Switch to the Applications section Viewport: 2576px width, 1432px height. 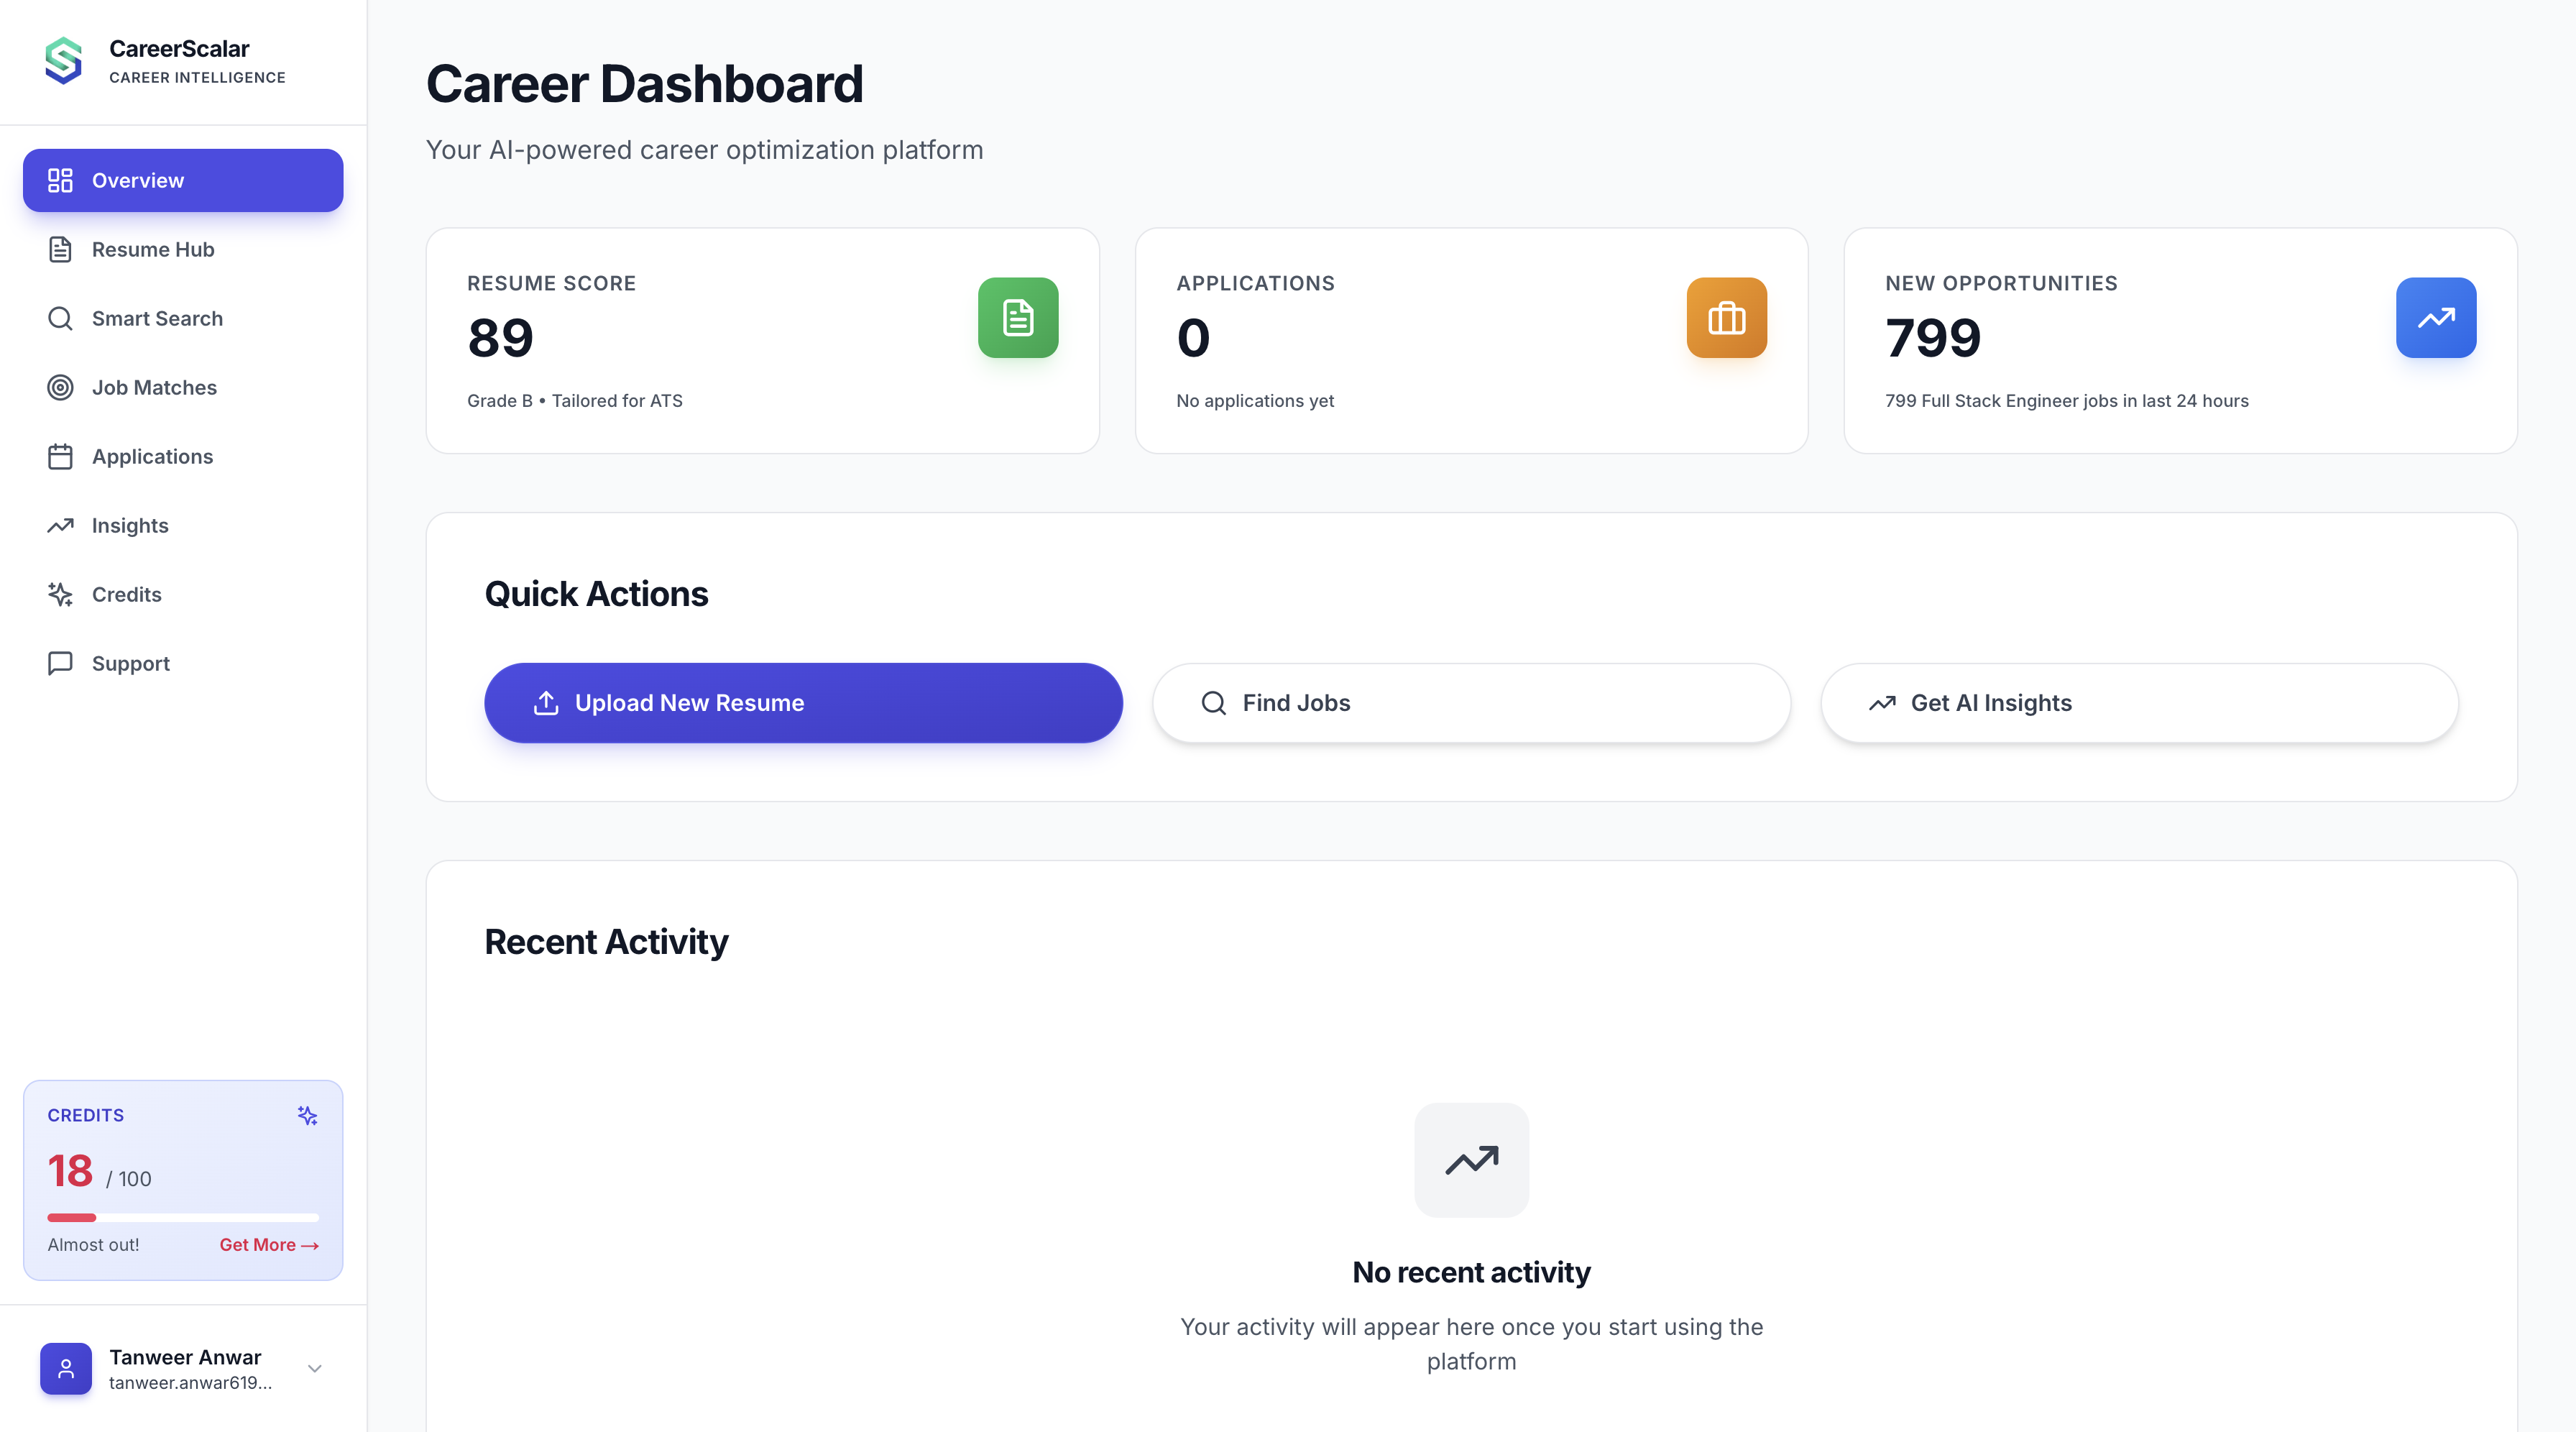click(152, 456)
